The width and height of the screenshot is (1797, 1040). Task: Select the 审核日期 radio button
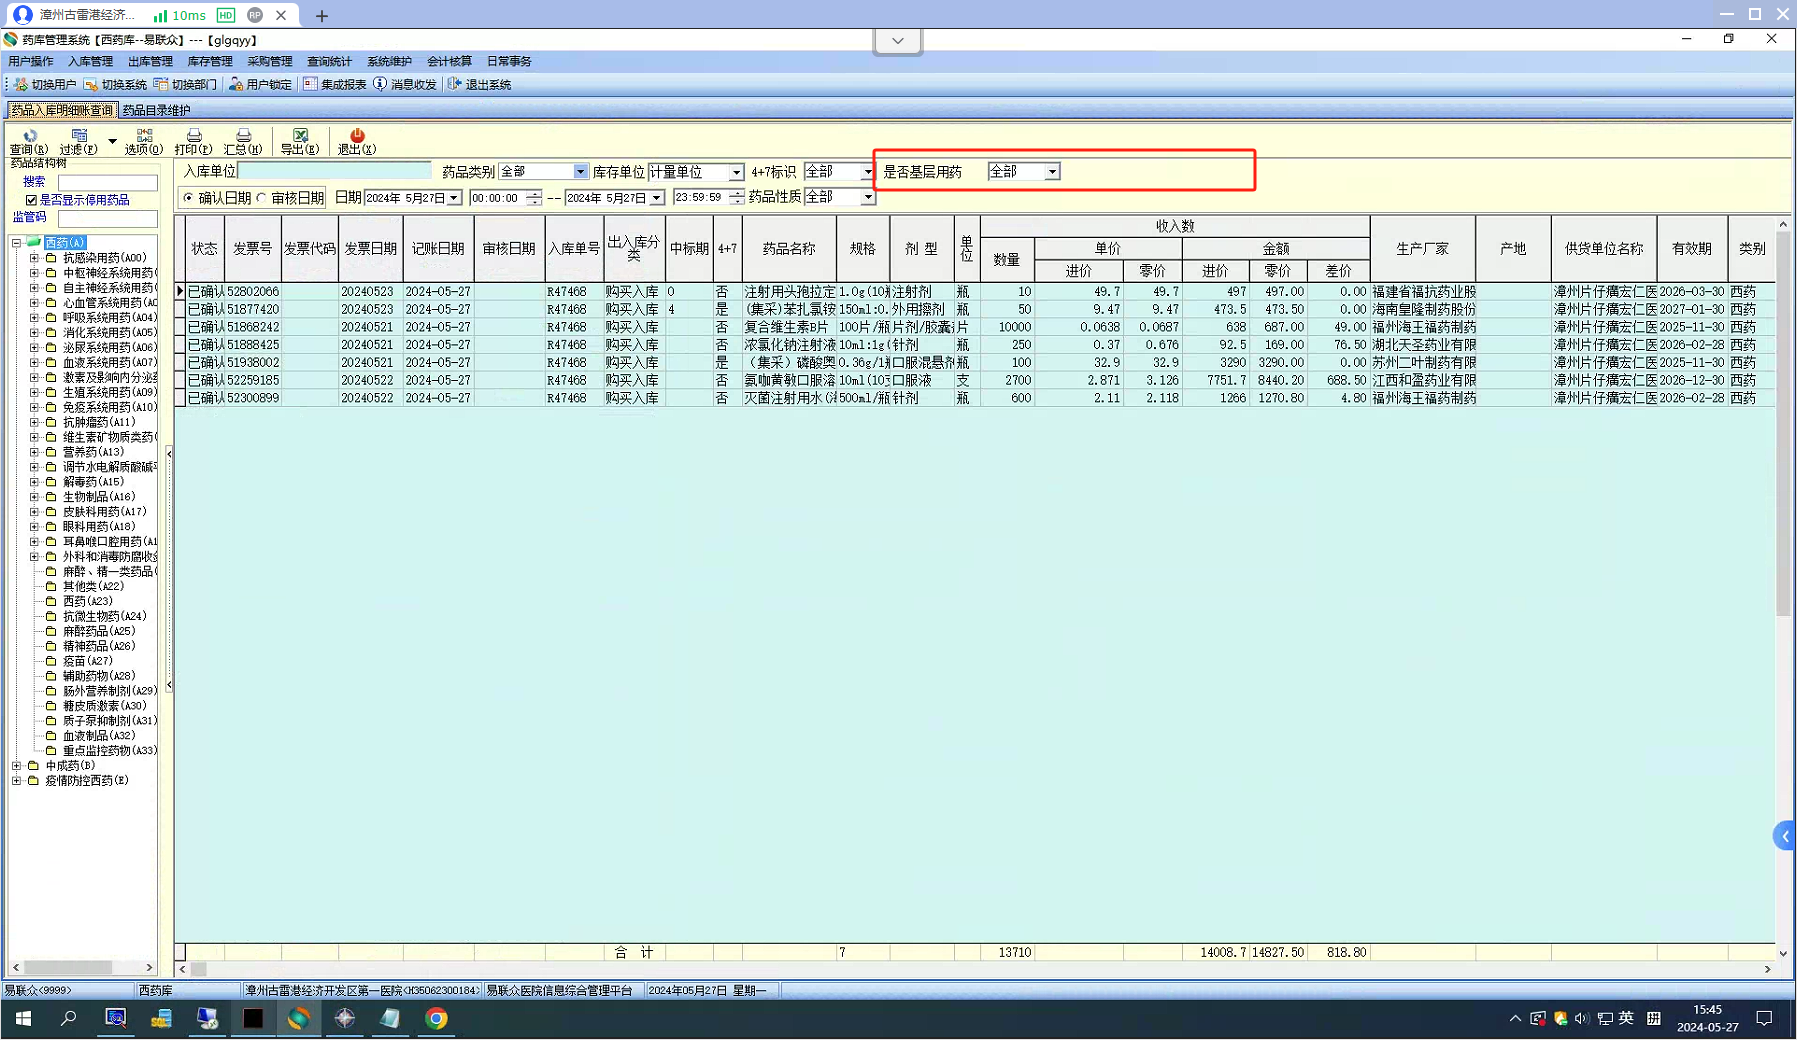point(261,198)
